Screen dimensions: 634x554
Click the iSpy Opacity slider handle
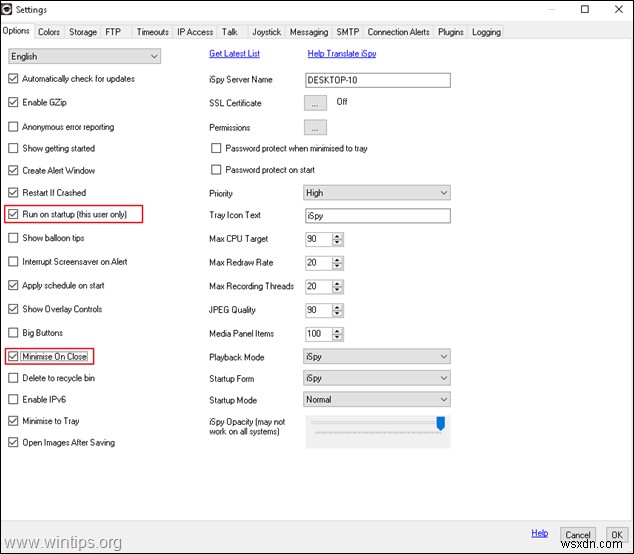coord(440,423)
